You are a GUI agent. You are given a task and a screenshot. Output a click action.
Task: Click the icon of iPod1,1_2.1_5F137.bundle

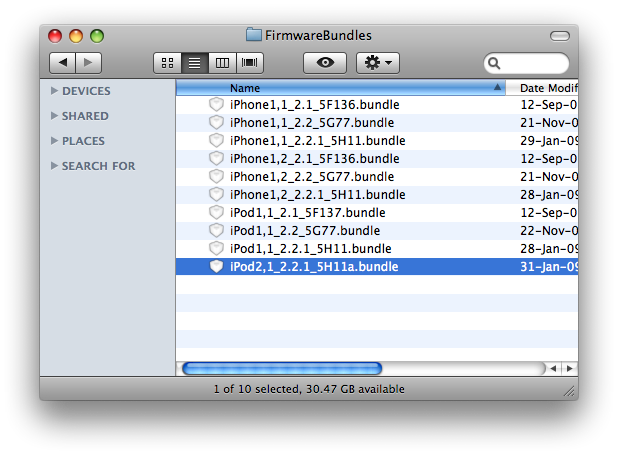pyautogui.click(x=216, y=213)
